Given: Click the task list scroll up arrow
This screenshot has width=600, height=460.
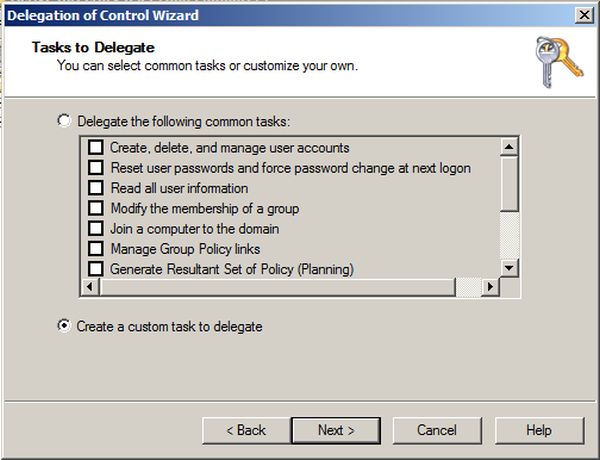Looking at the screenshot, I should [x=509, y=147].
